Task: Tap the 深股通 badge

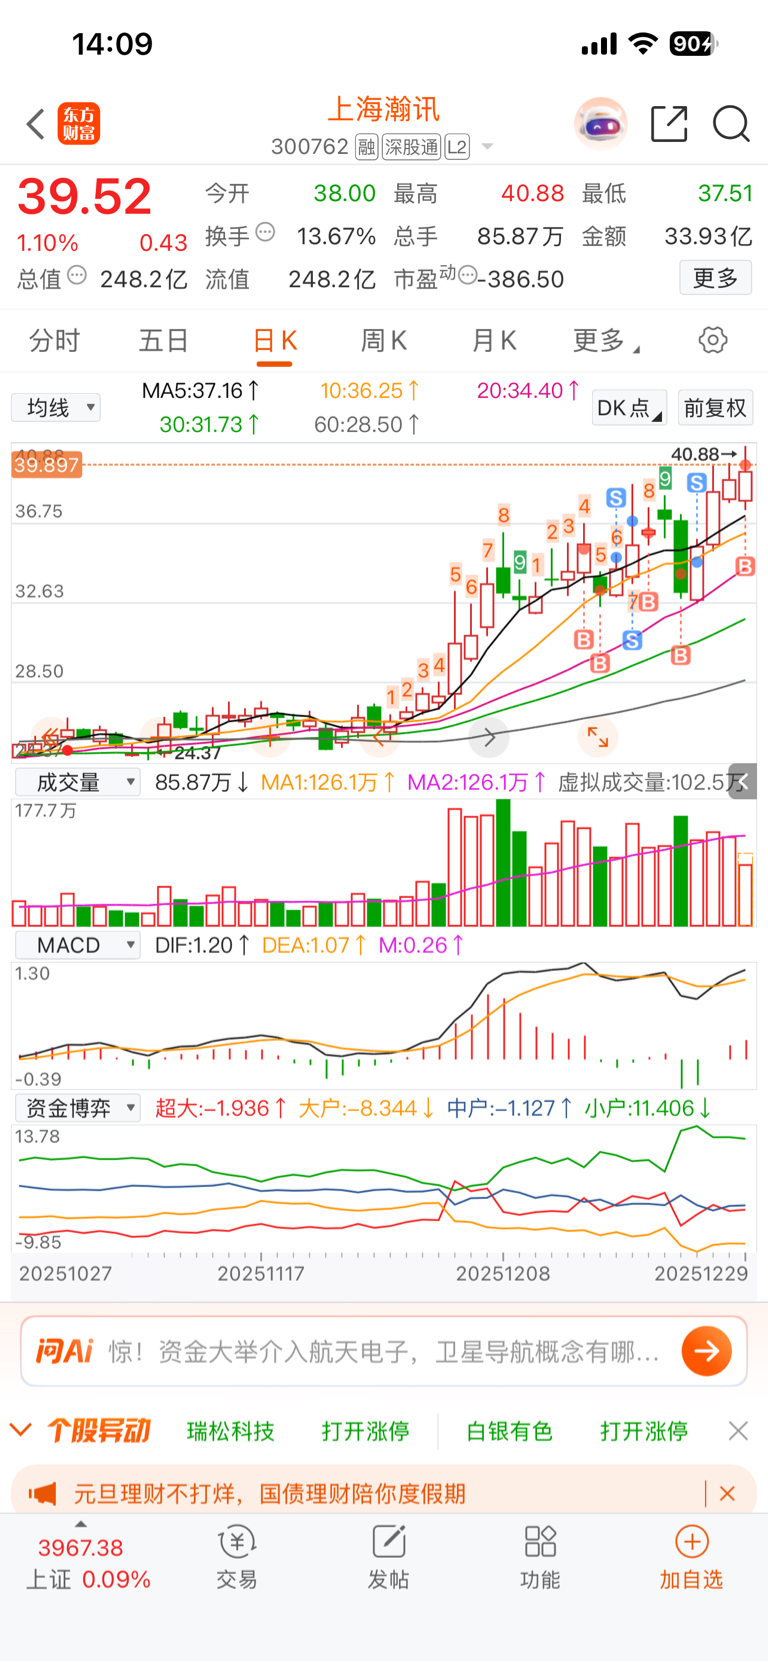Action: click(x=412, y=147)
